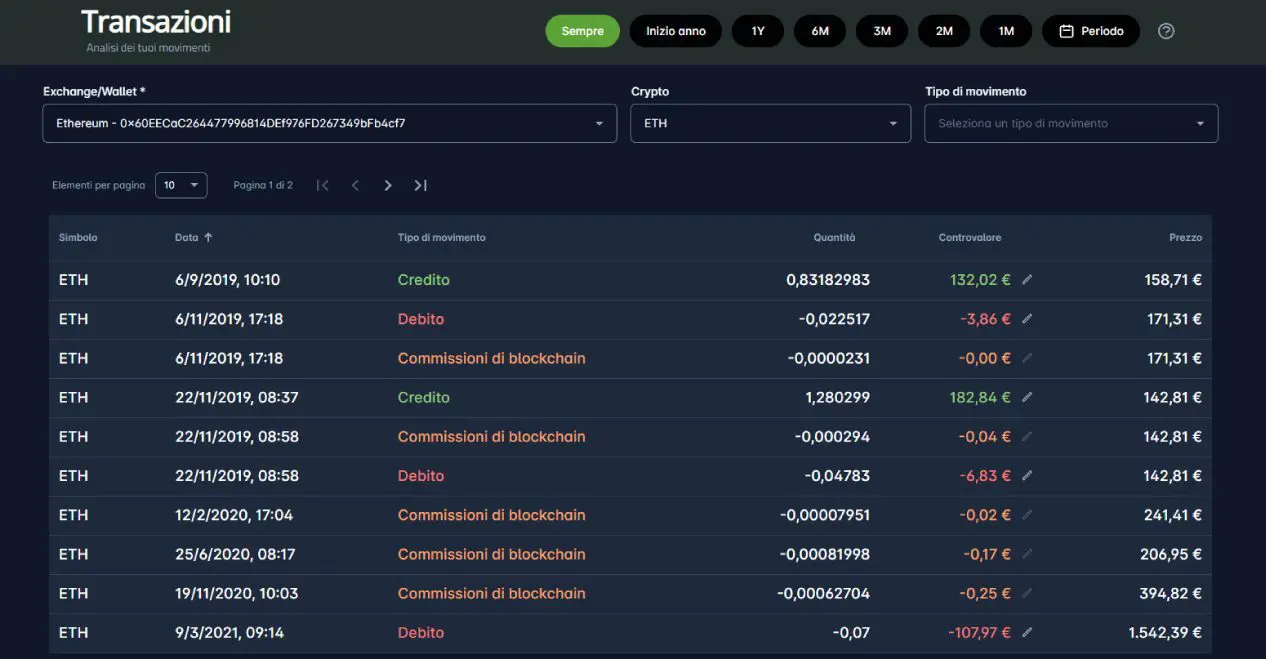Select the 6M time range
1266x659 pixels.
click(x=820, y=31)
